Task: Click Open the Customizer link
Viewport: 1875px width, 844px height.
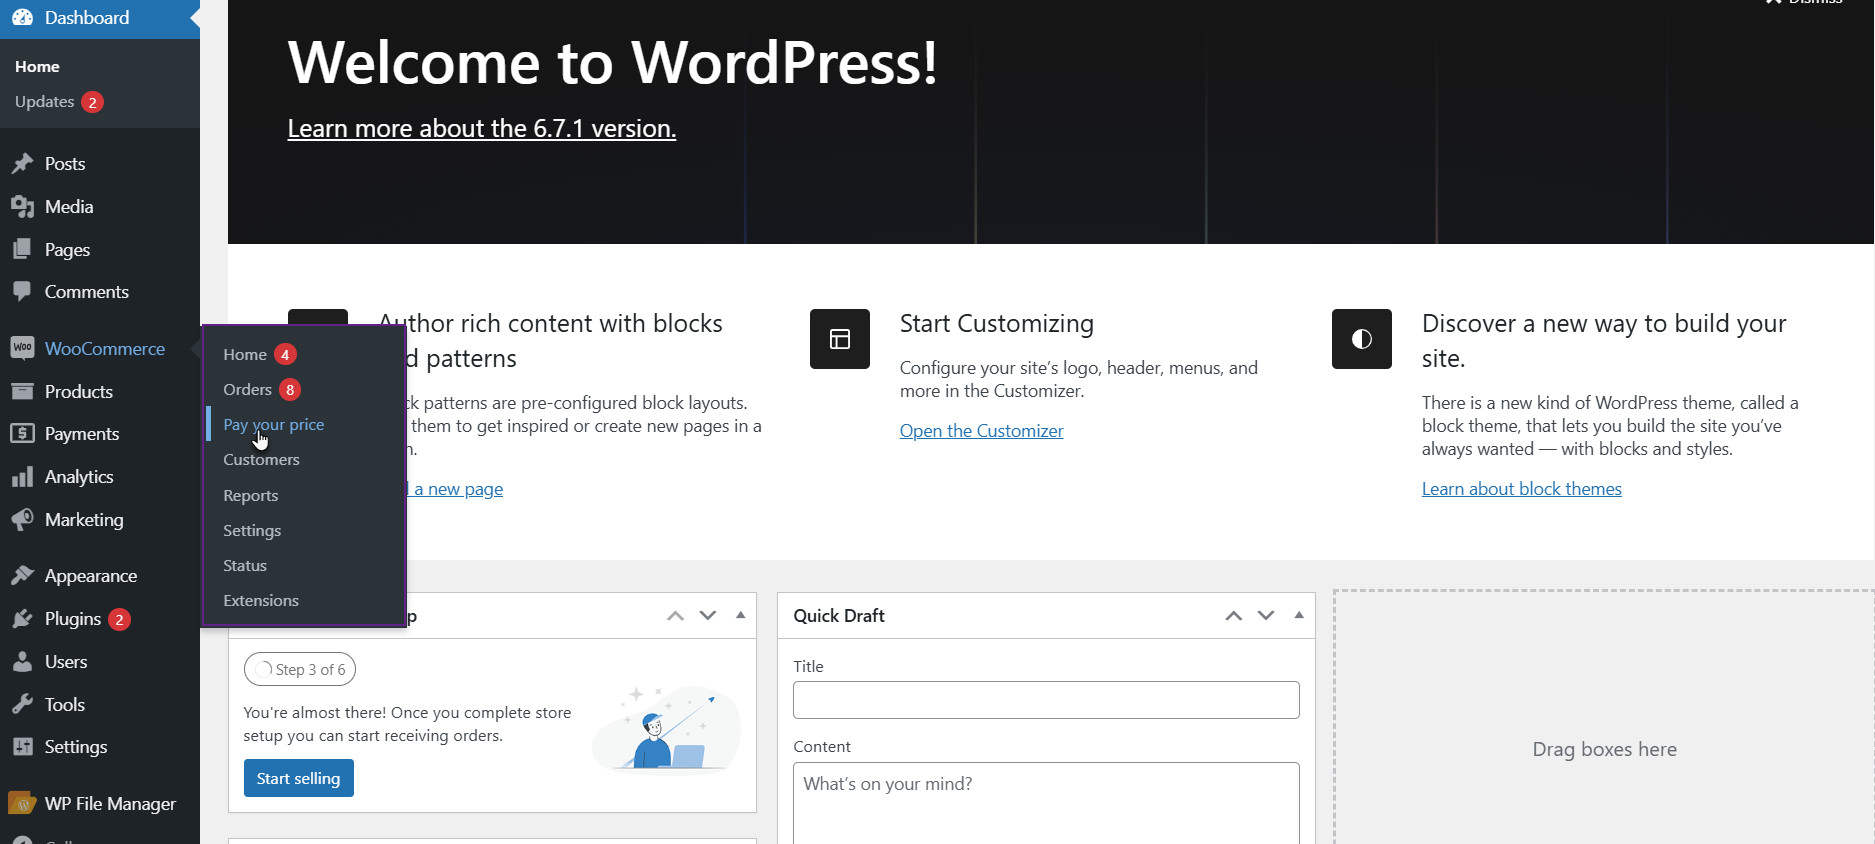Action: [x=981, y=431]
